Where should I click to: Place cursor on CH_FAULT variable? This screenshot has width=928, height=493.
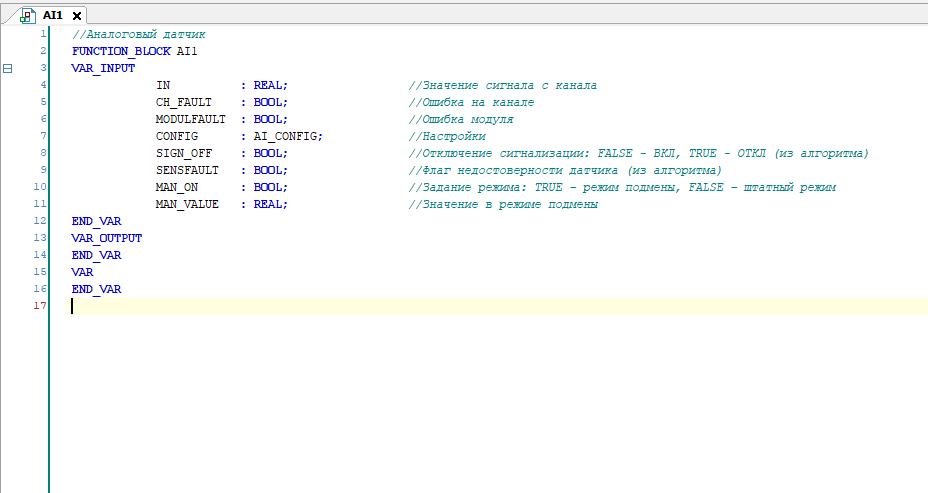[x=183, y=102]
